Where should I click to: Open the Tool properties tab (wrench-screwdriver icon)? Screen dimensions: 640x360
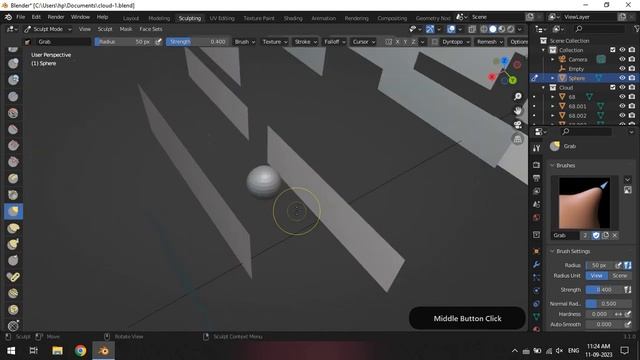[x=536, y=148]
